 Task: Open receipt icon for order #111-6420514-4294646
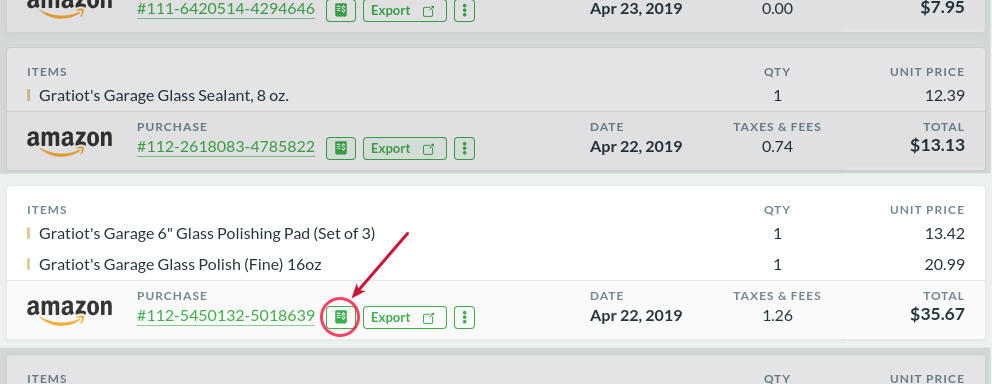[341, 10]
